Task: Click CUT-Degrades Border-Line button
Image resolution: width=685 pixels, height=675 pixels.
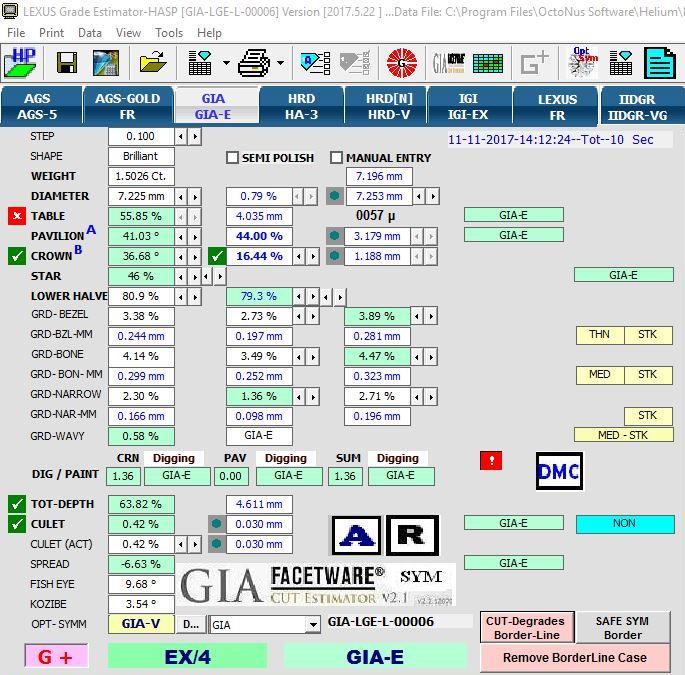Action: pos(527,628)
